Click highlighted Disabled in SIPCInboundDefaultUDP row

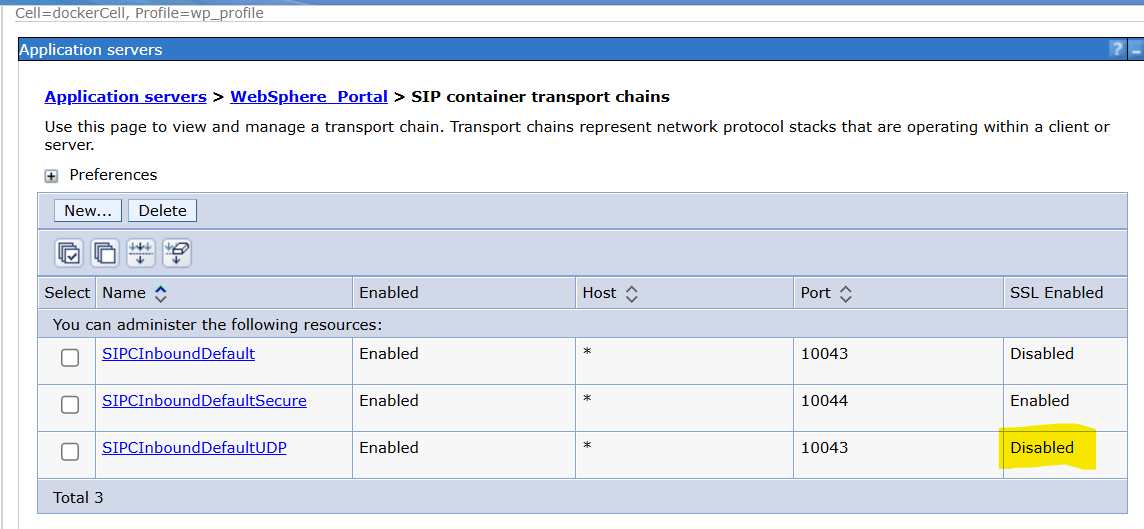(x=1042, y=447)
